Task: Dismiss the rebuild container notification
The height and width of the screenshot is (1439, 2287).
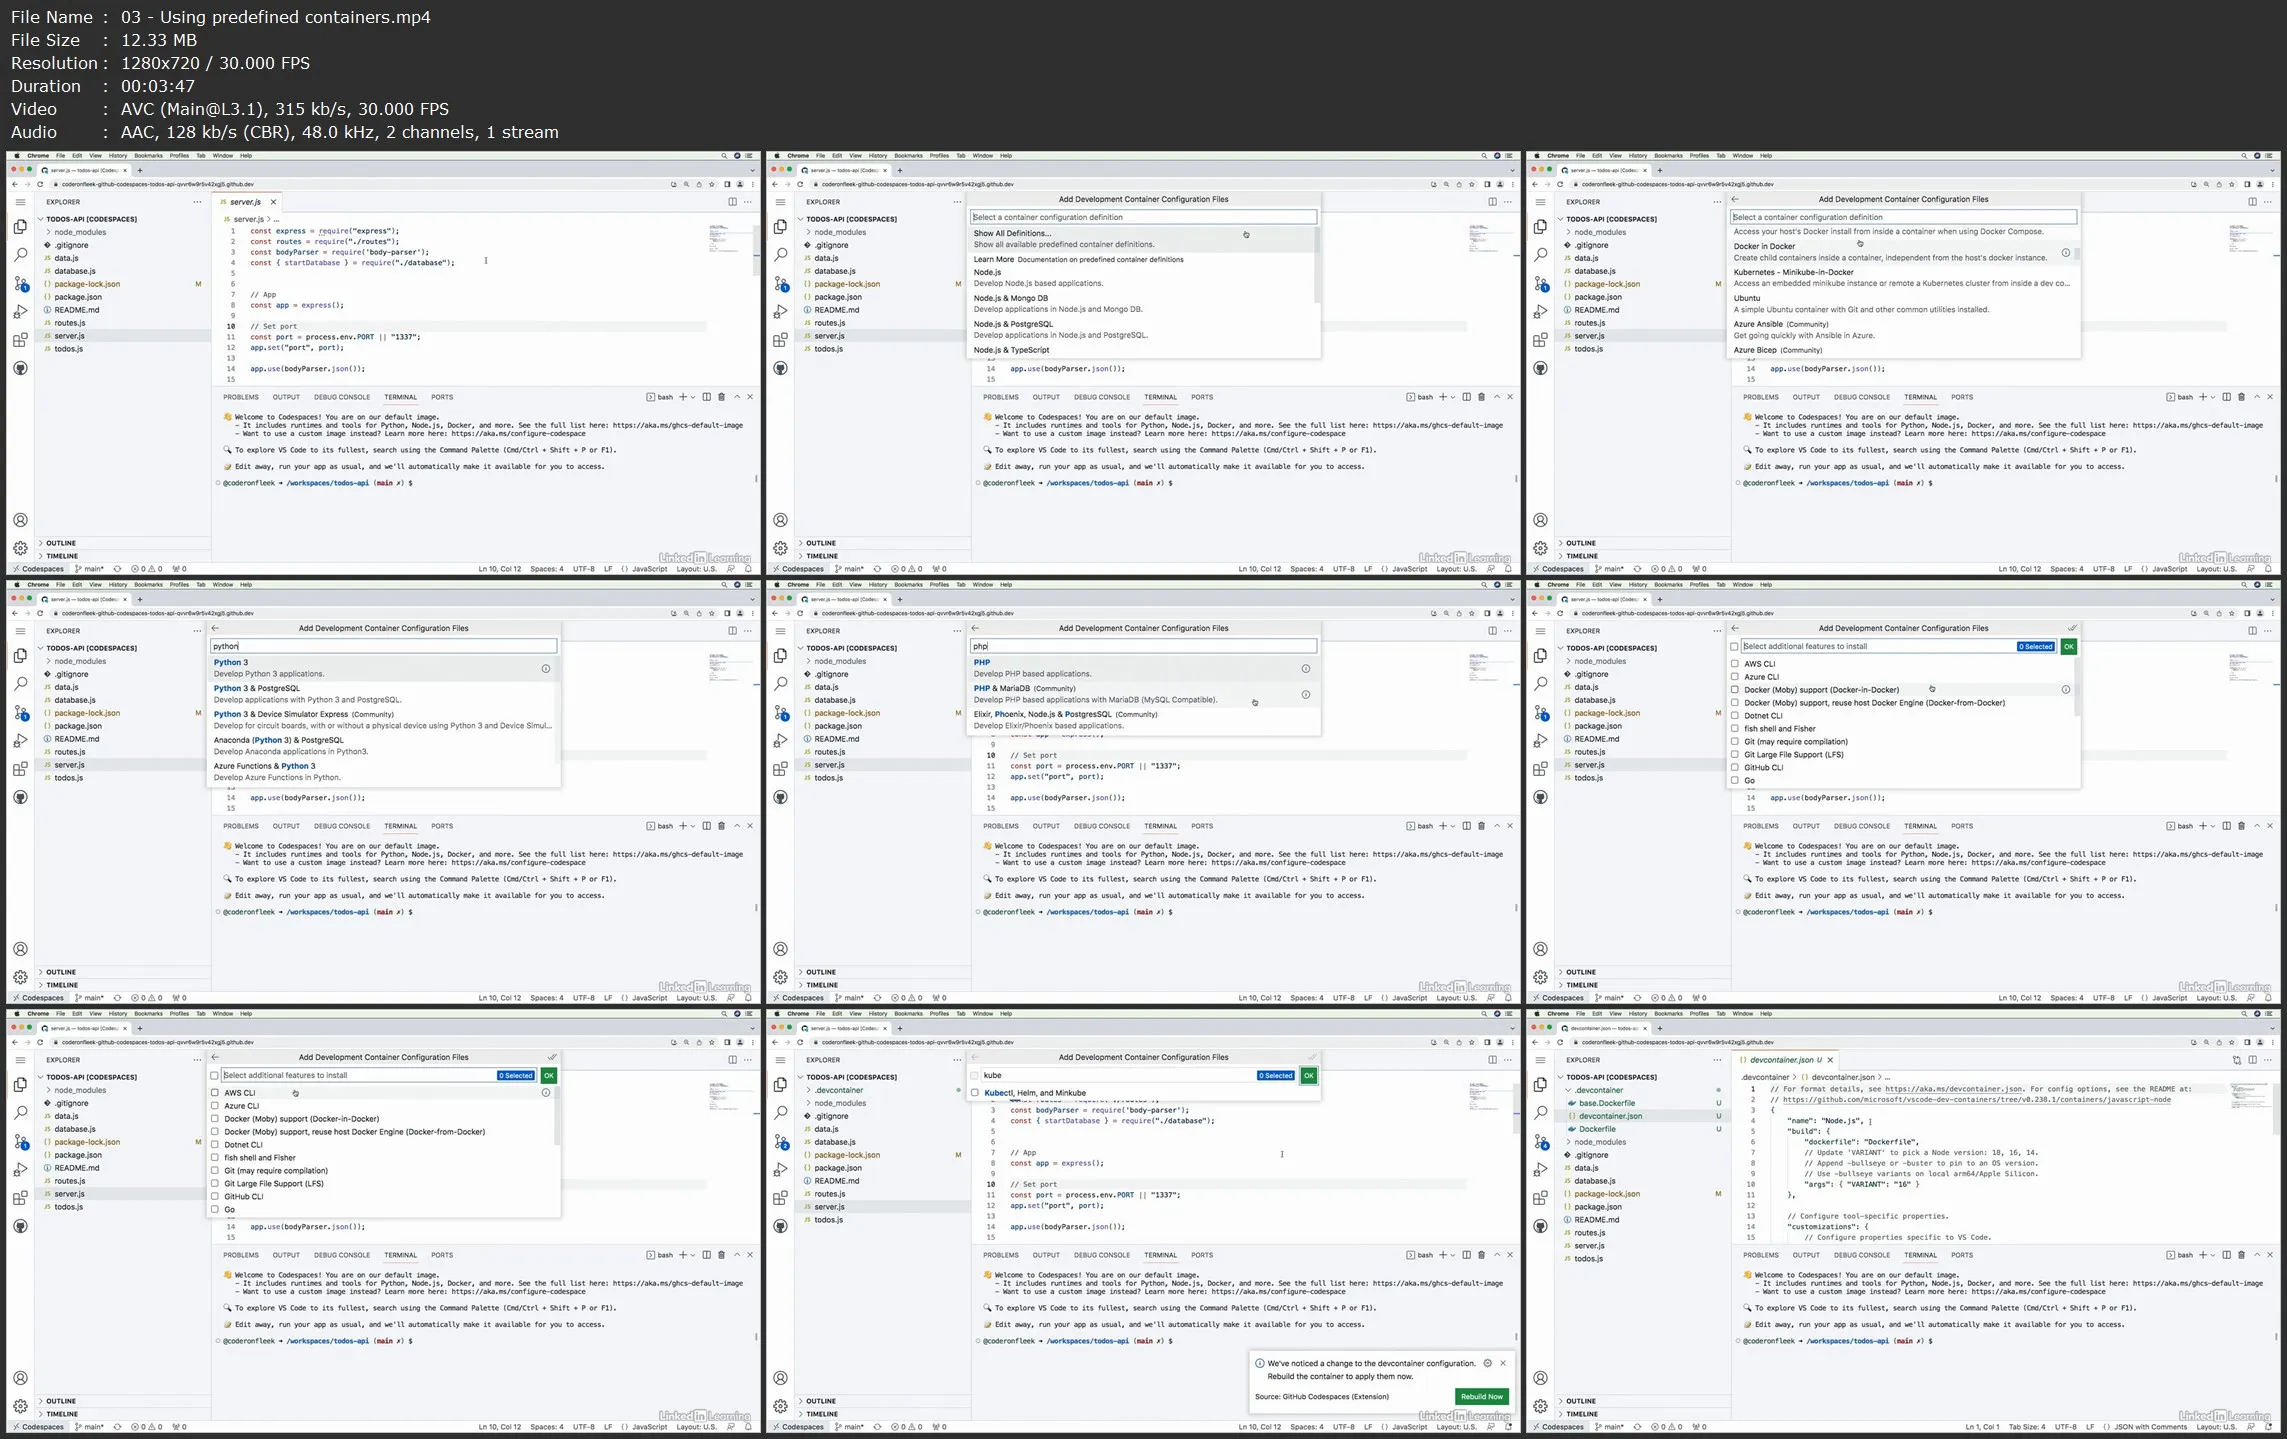Action: tap(1503, 1363)
